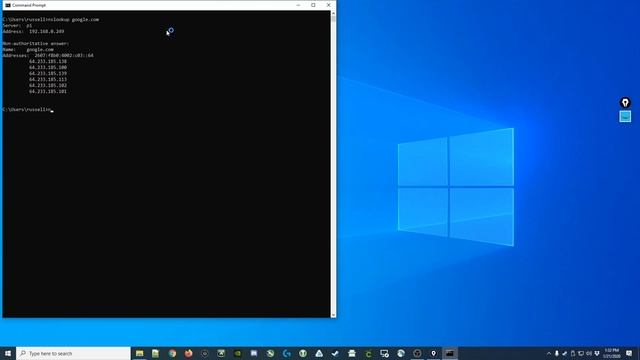Image resolution: width=640 pixels, height=360 pixels.
Task: Click the 'Non-authoritative answer:' line
Action: click(36, 43)
